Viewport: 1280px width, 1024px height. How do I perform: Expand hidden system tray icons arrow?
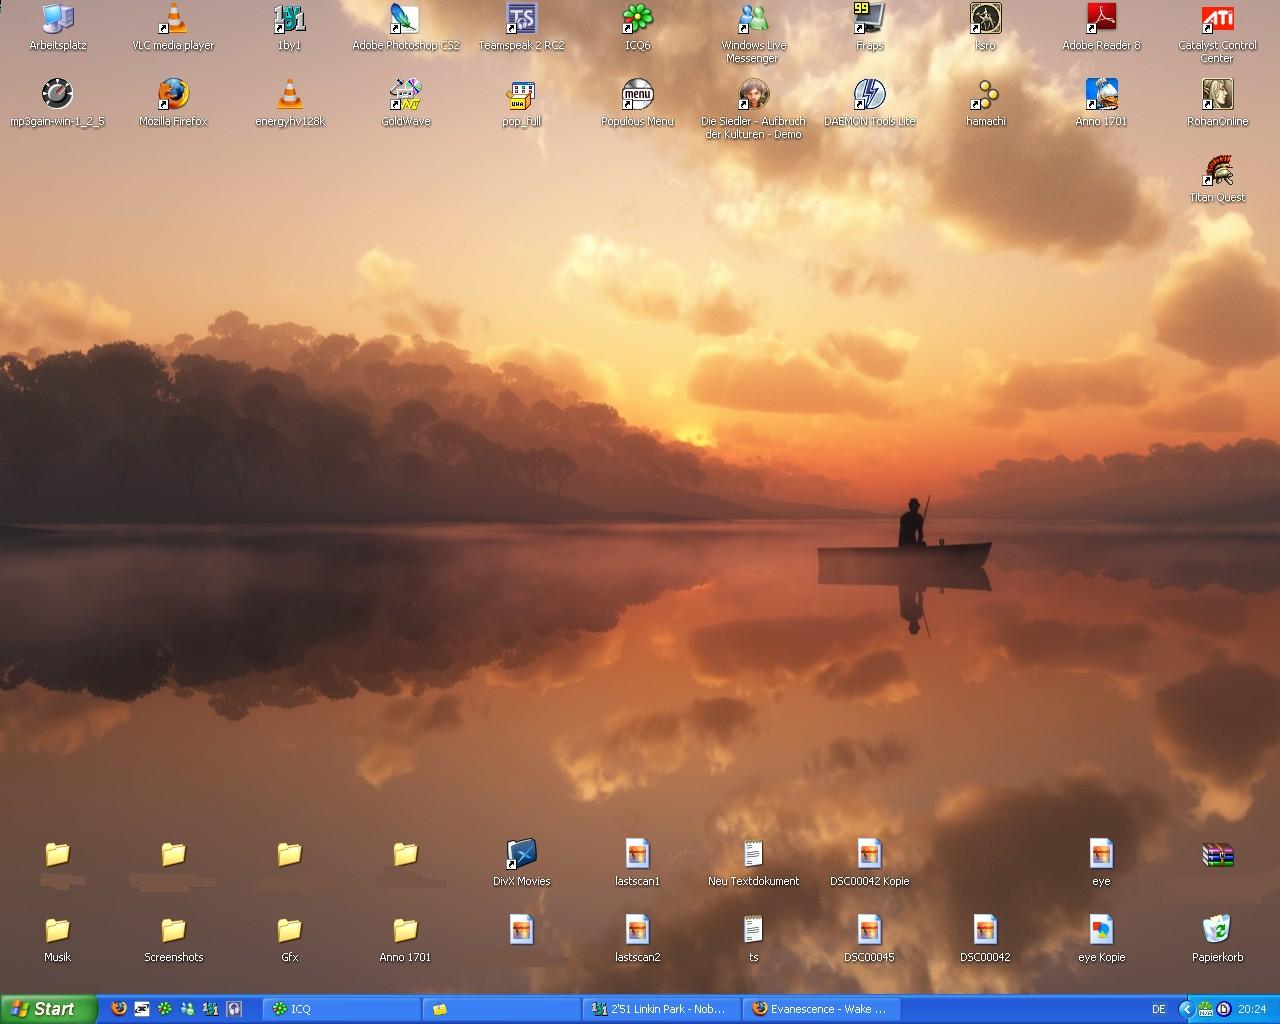point(1187,1009)
